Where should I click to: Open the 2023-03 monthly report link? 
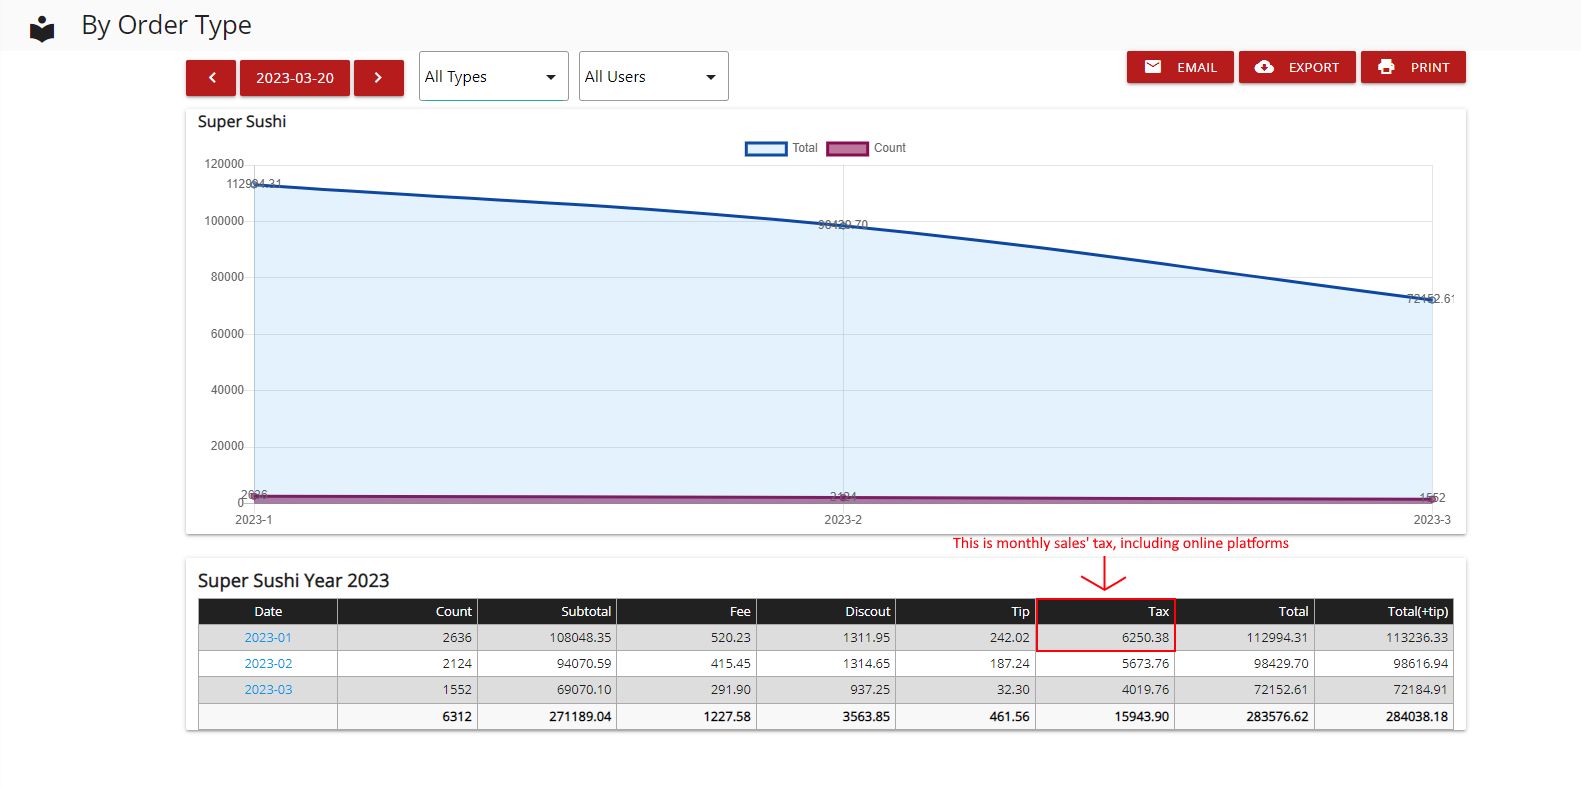point(268,690)
